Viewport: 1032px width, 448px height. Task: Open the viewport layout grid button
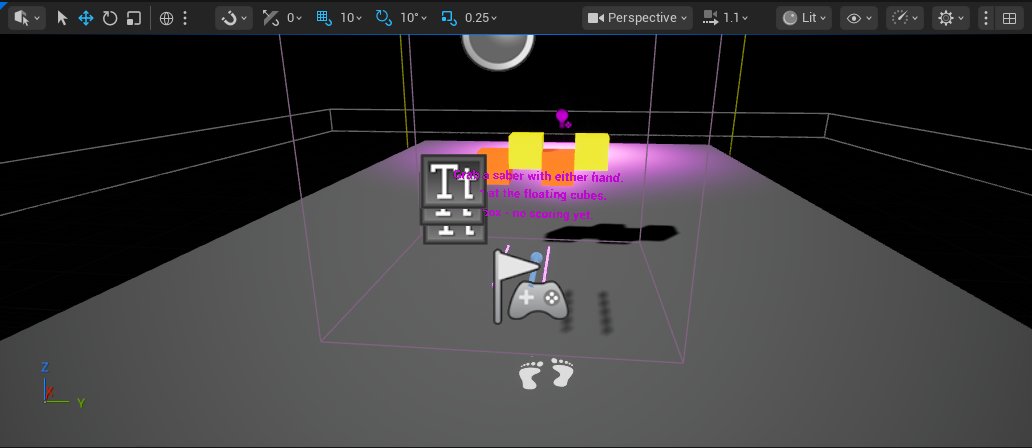[x=1009, y=18]
